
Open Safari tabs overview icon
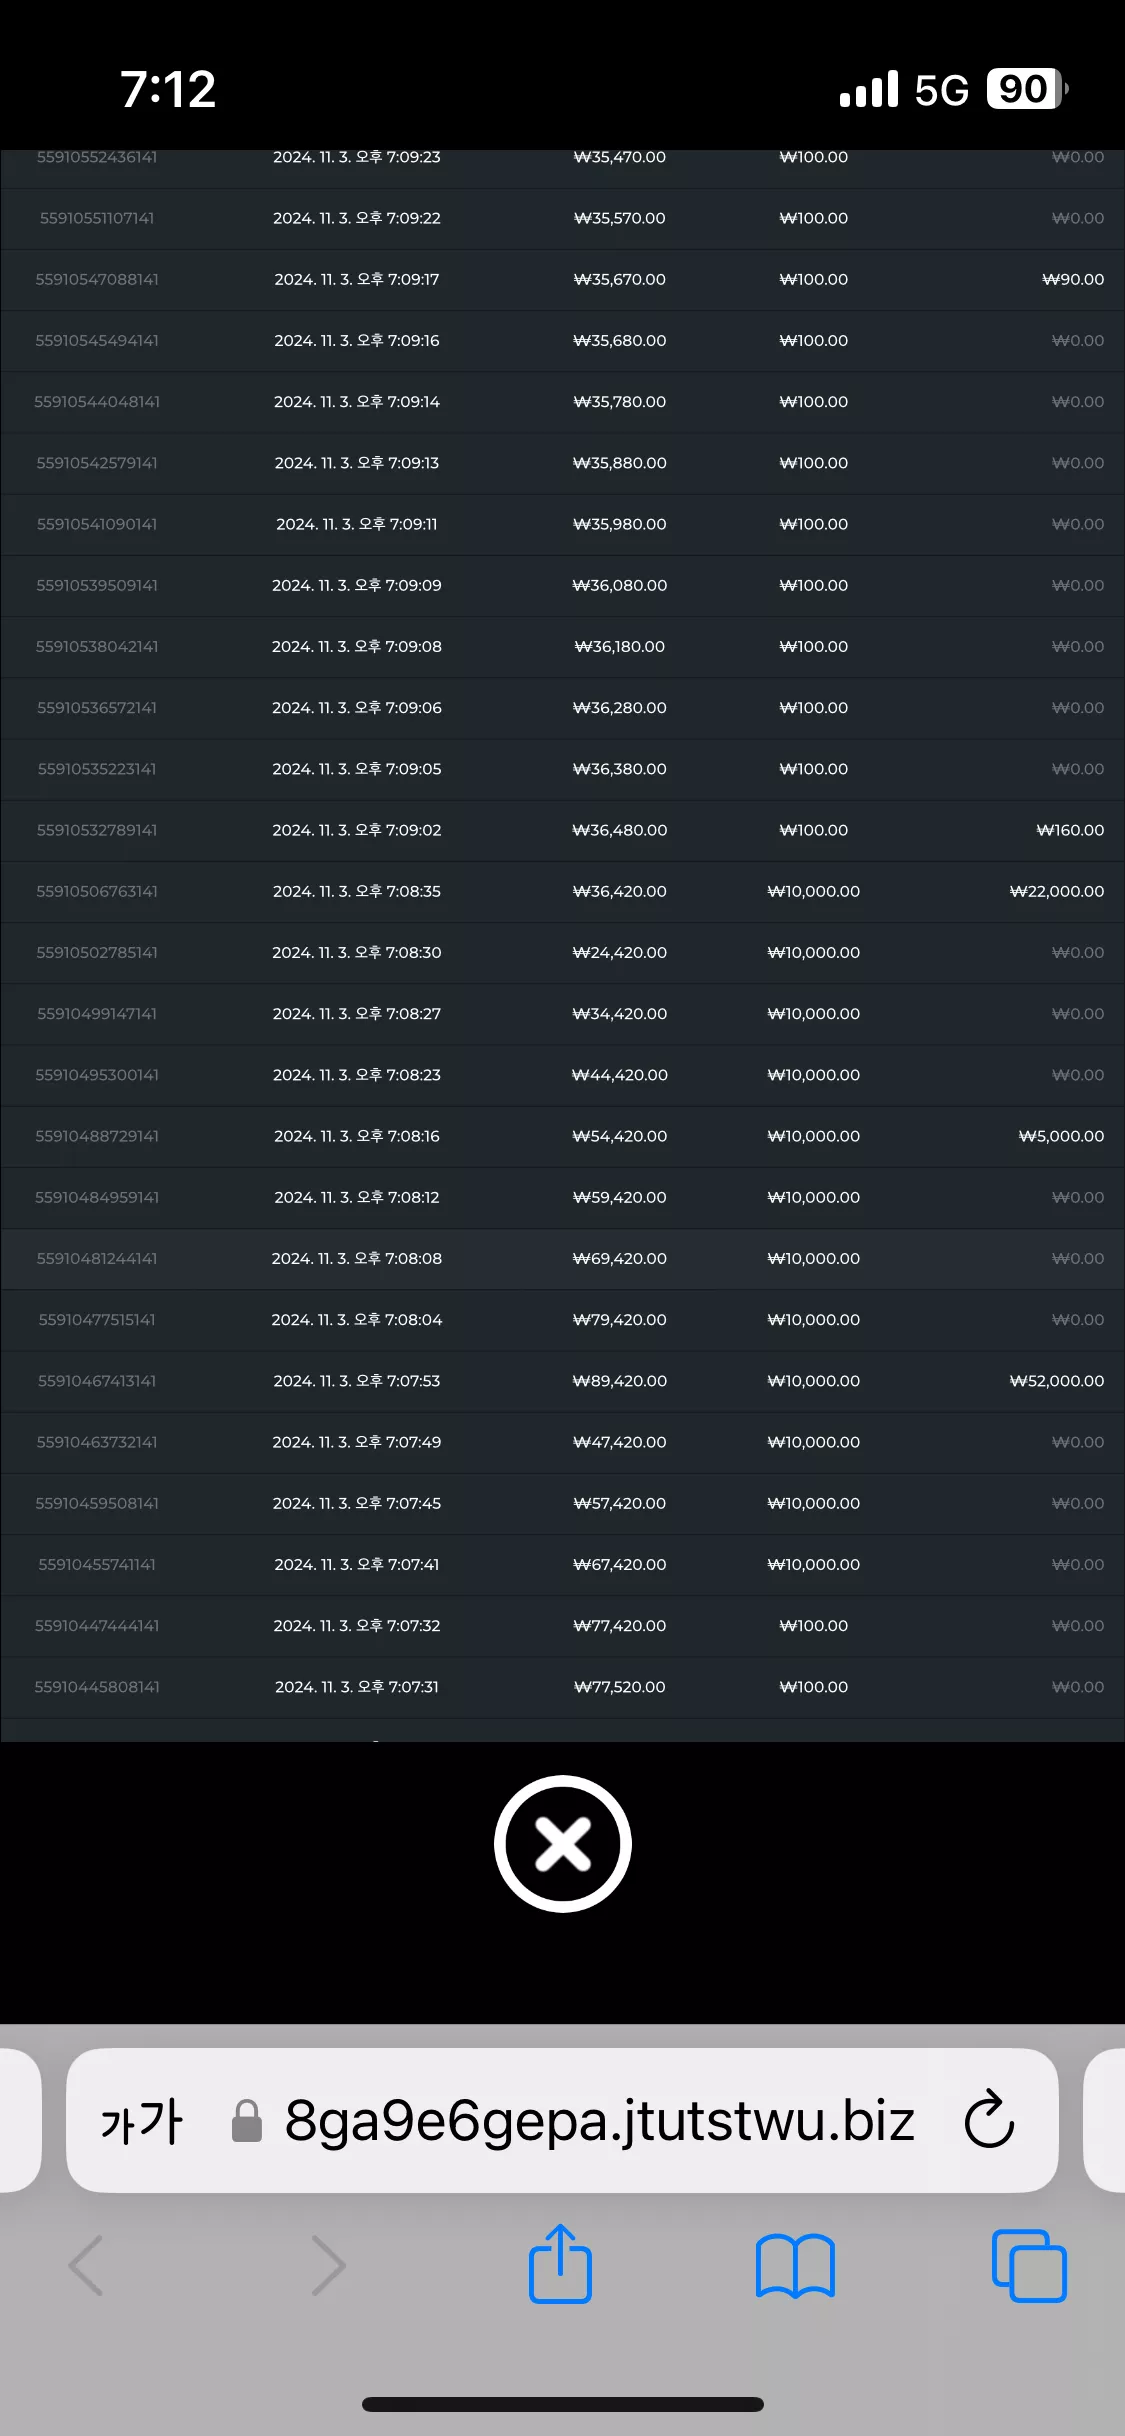click(1029, 2265)
